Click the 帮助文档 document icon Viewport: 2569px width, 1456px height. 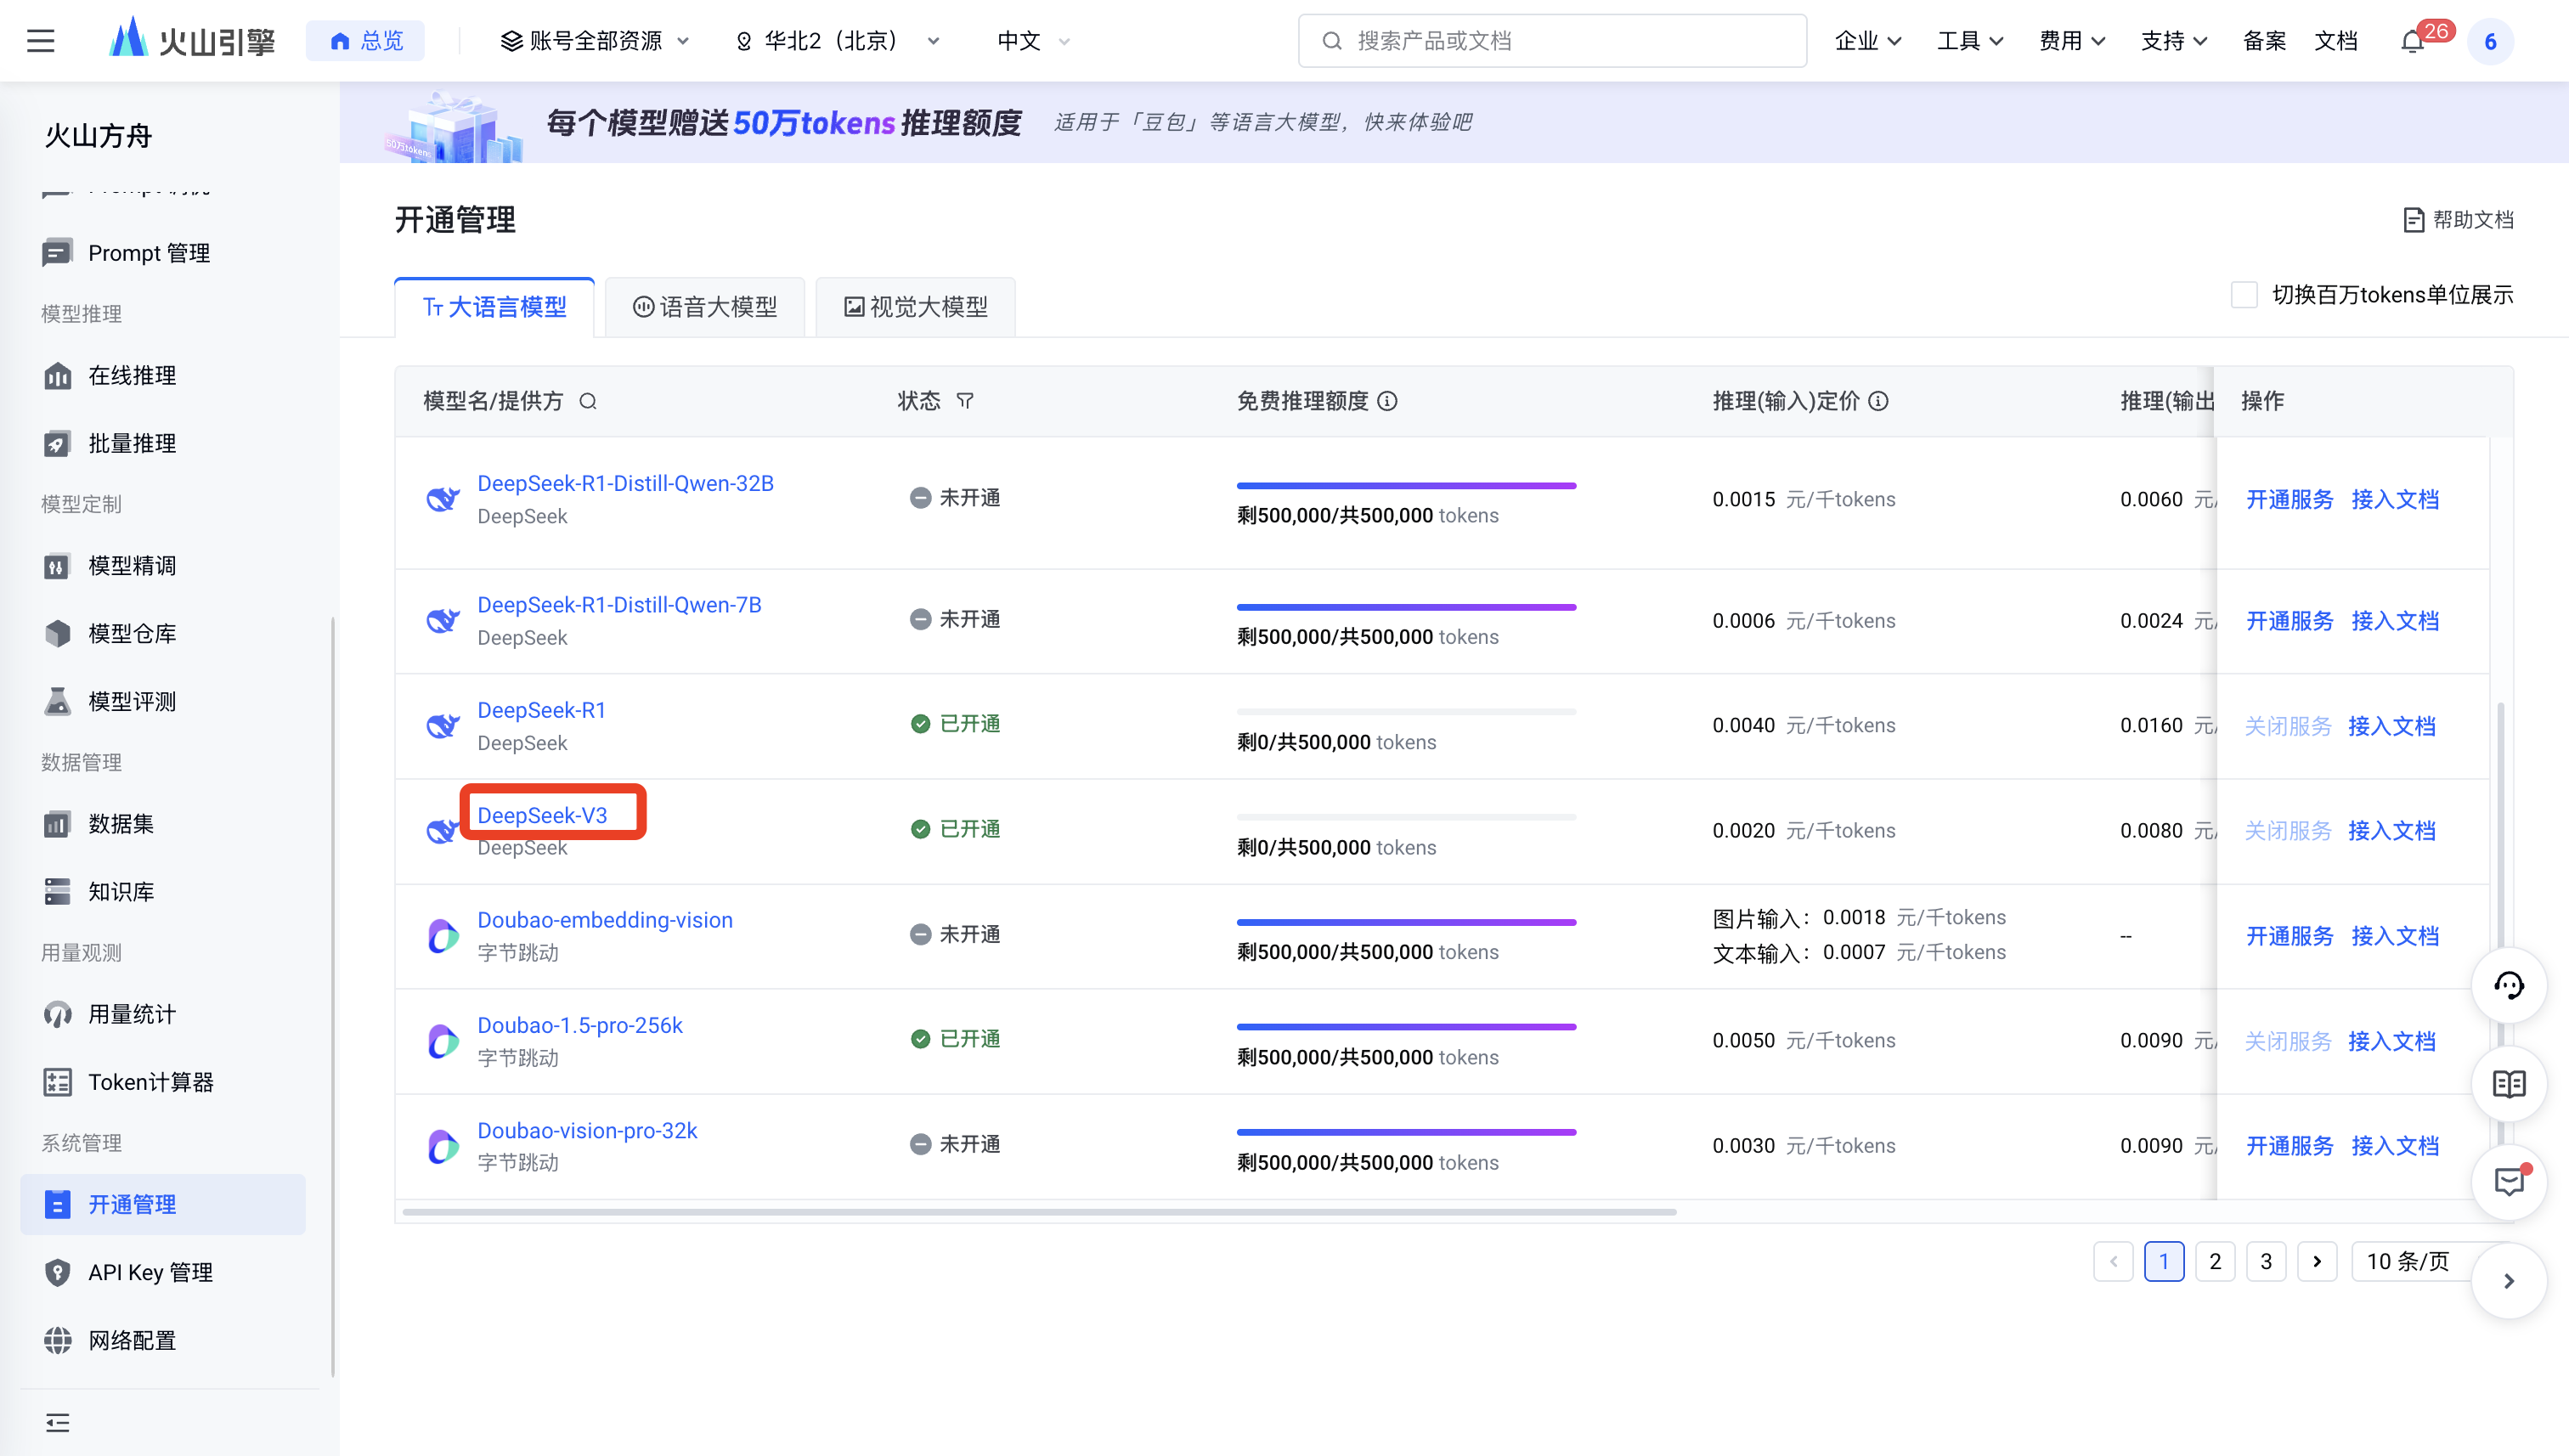[2413, 219]
